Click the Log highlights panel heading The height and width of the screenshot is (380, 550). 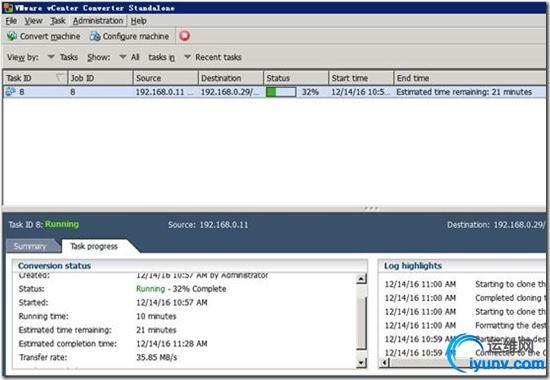pyautogui.click(x=413, y=266)
